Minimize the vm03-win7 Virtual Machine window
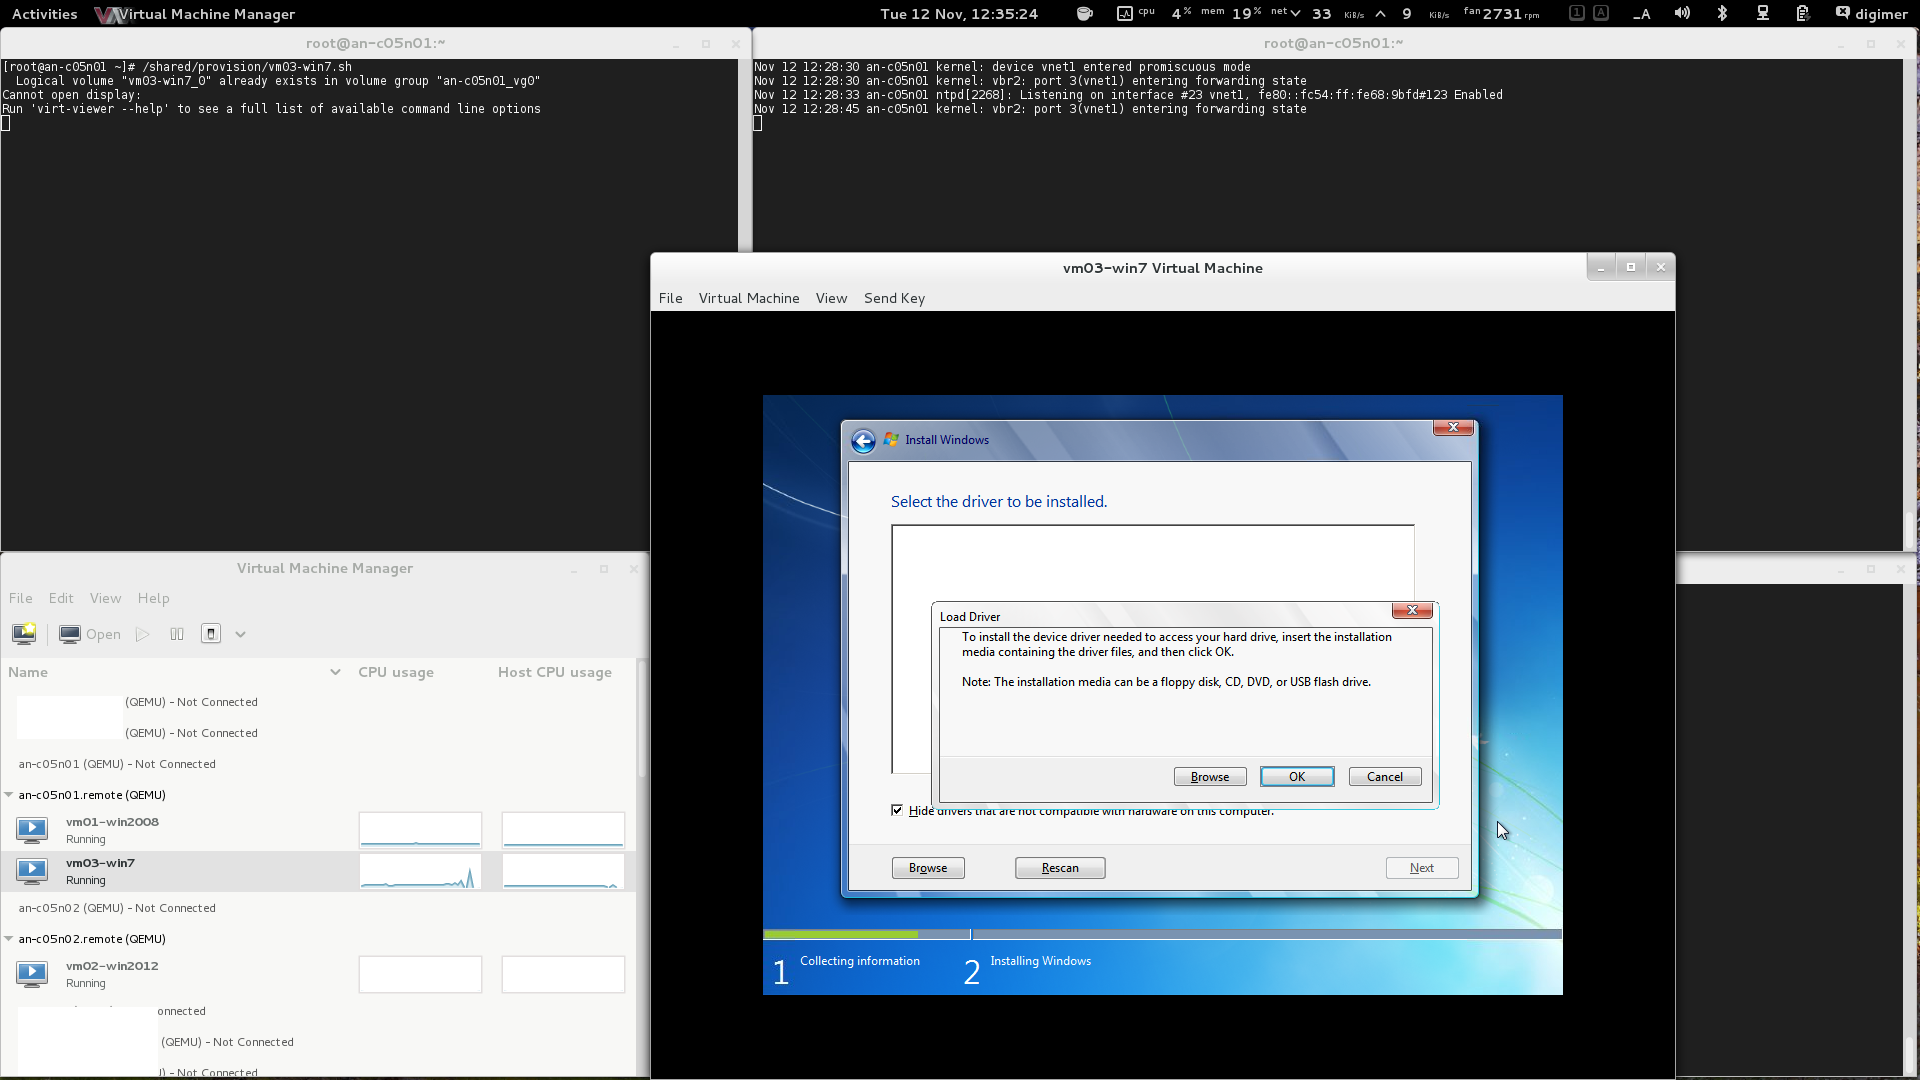This screenshot has width=1920, height=1080. coord(1601,268)
